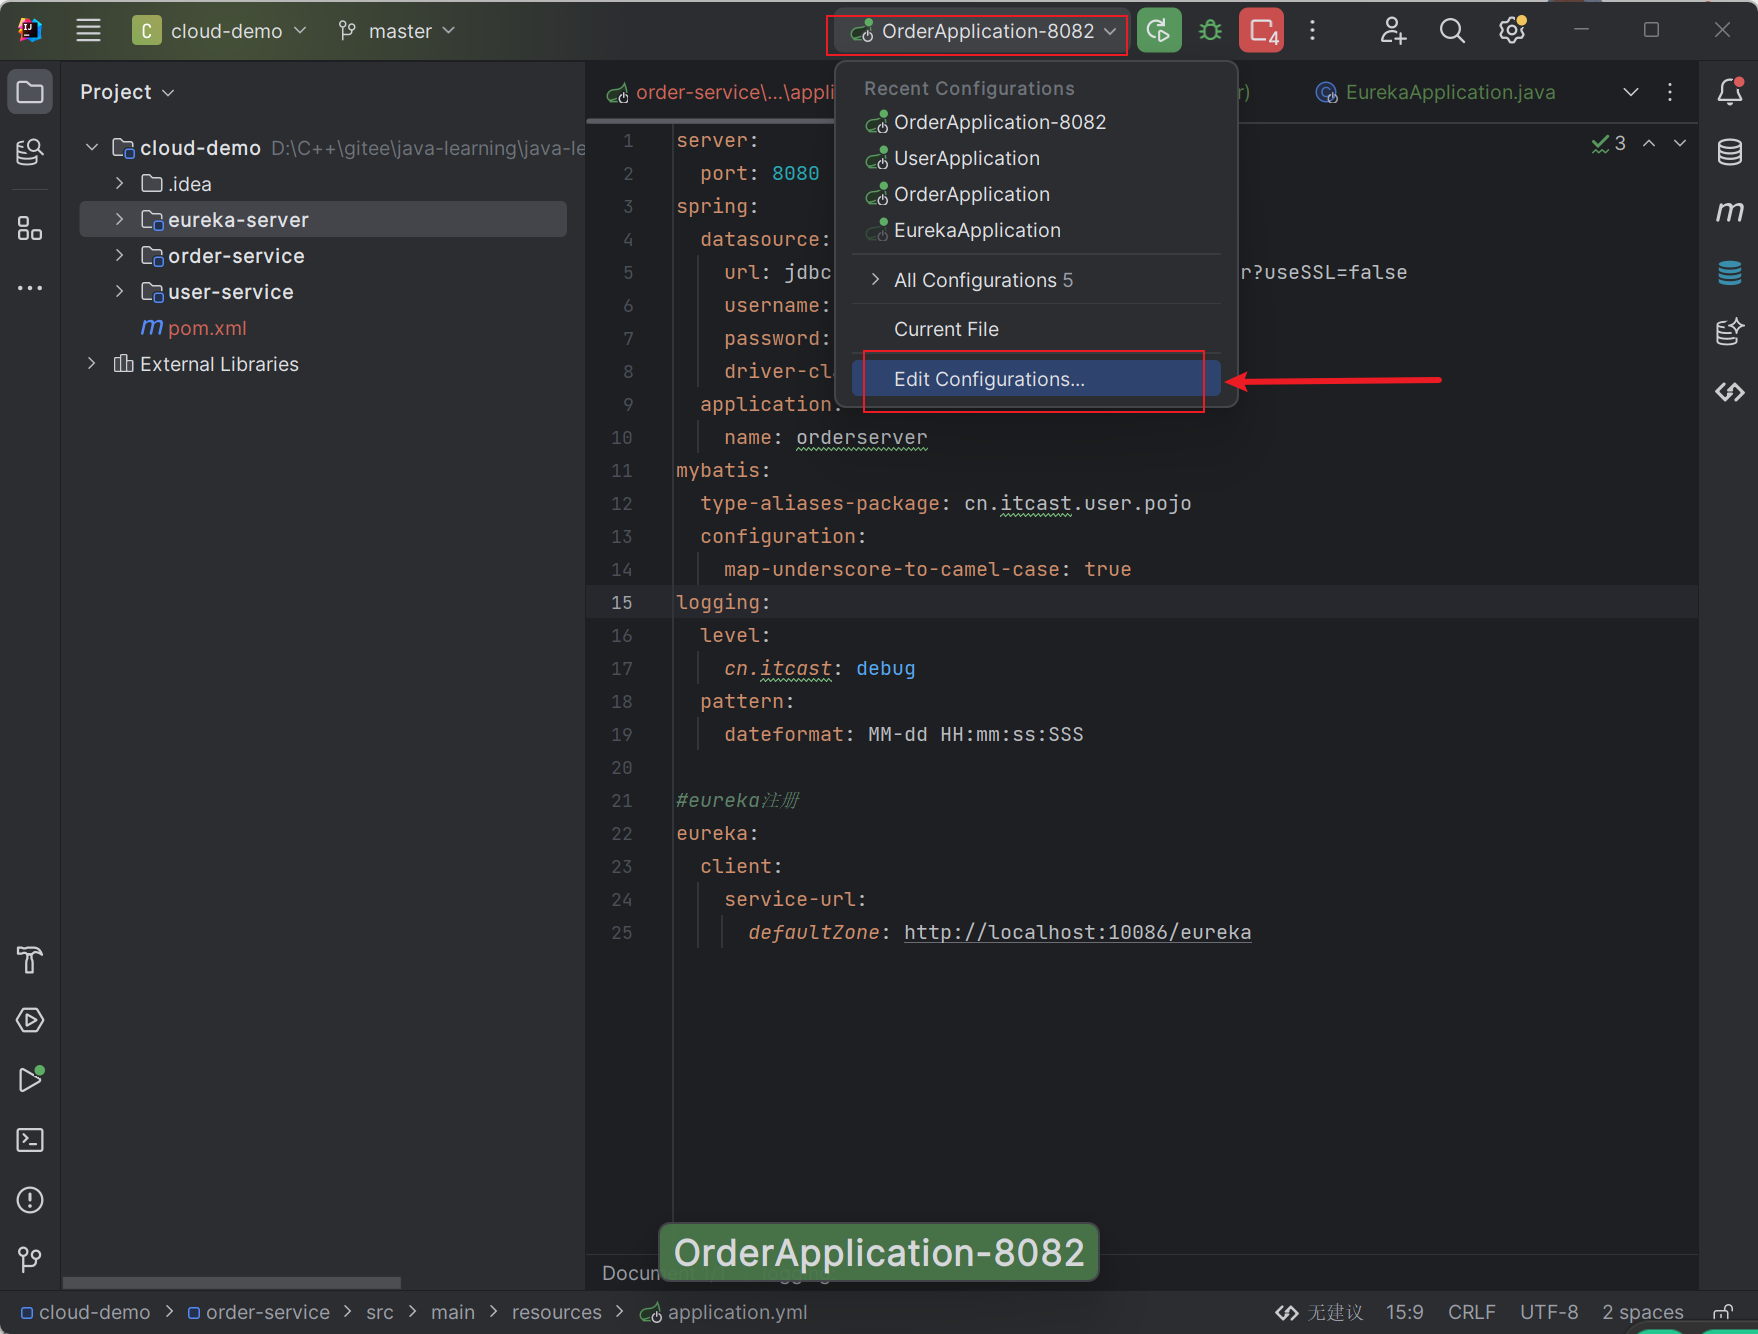Open Build hammer tool window
The image size is (1758, 1334).
(30, 960)
